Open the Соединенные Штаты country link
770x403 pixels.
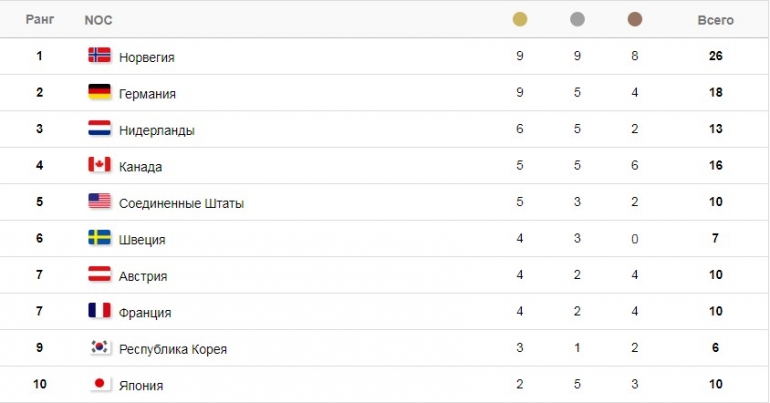click(181, 203)
